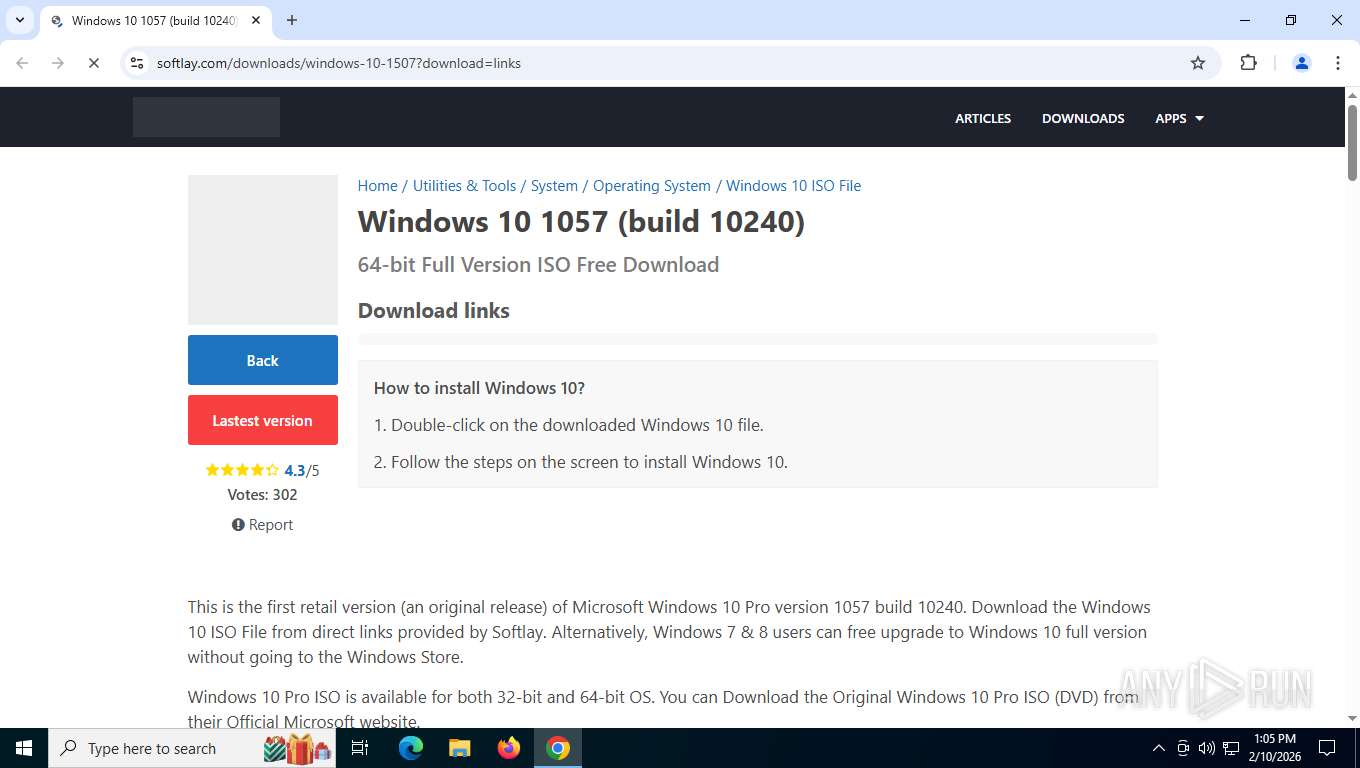Stop loading the page
Screen dimensions: 1360x768
click(93, 63)
